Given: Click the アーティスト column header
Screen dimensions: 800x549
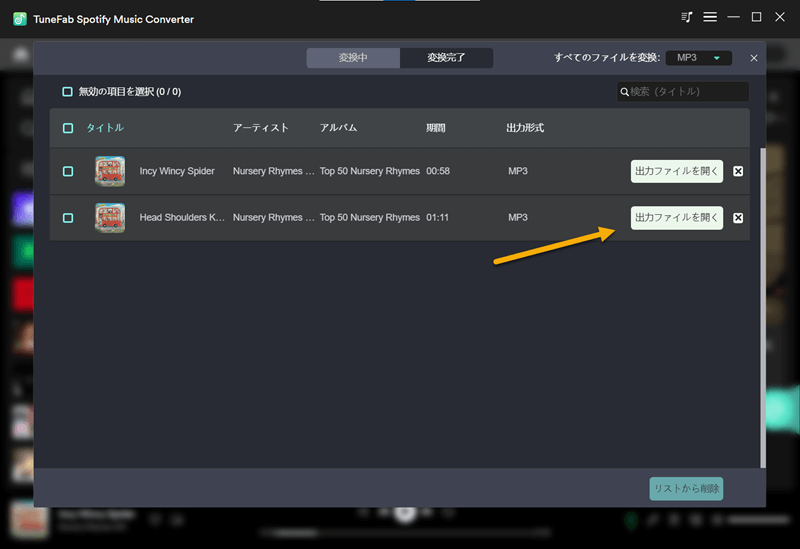Looking at the screenshot, I should [261, 128].
